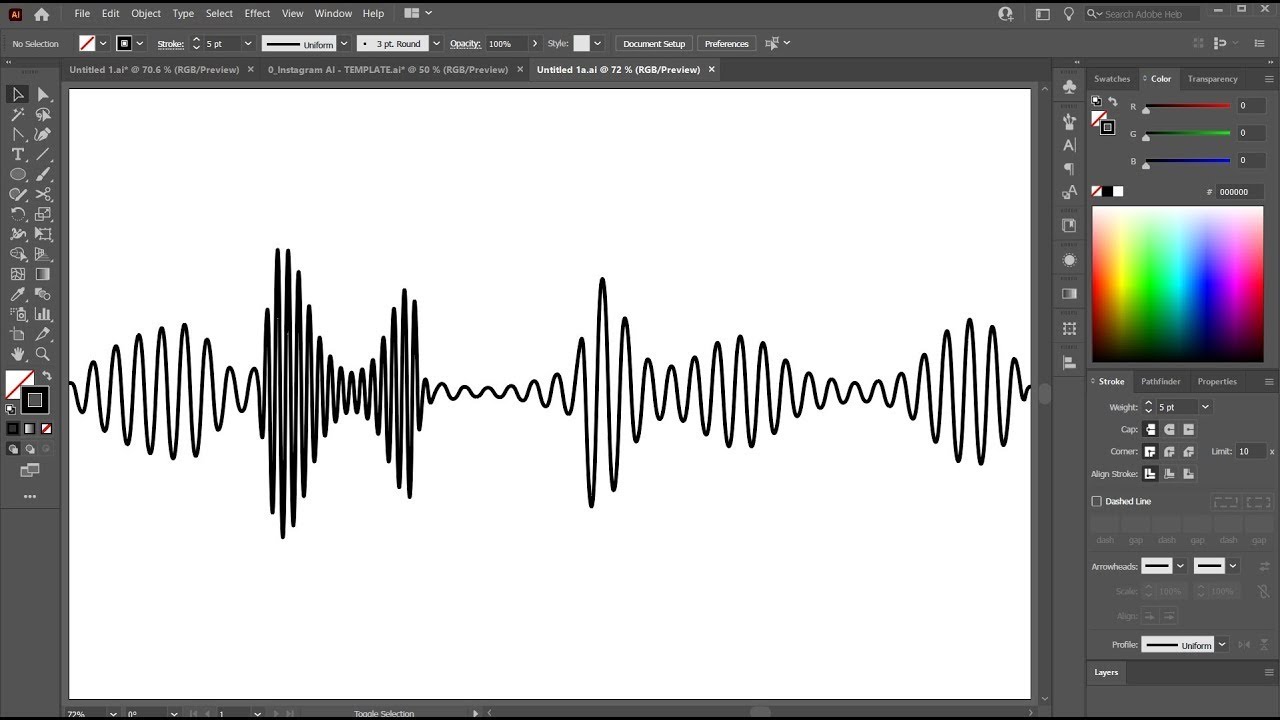Select the Paintbrush tool
The image size is (1280, 720).
[x=43, y=174]
